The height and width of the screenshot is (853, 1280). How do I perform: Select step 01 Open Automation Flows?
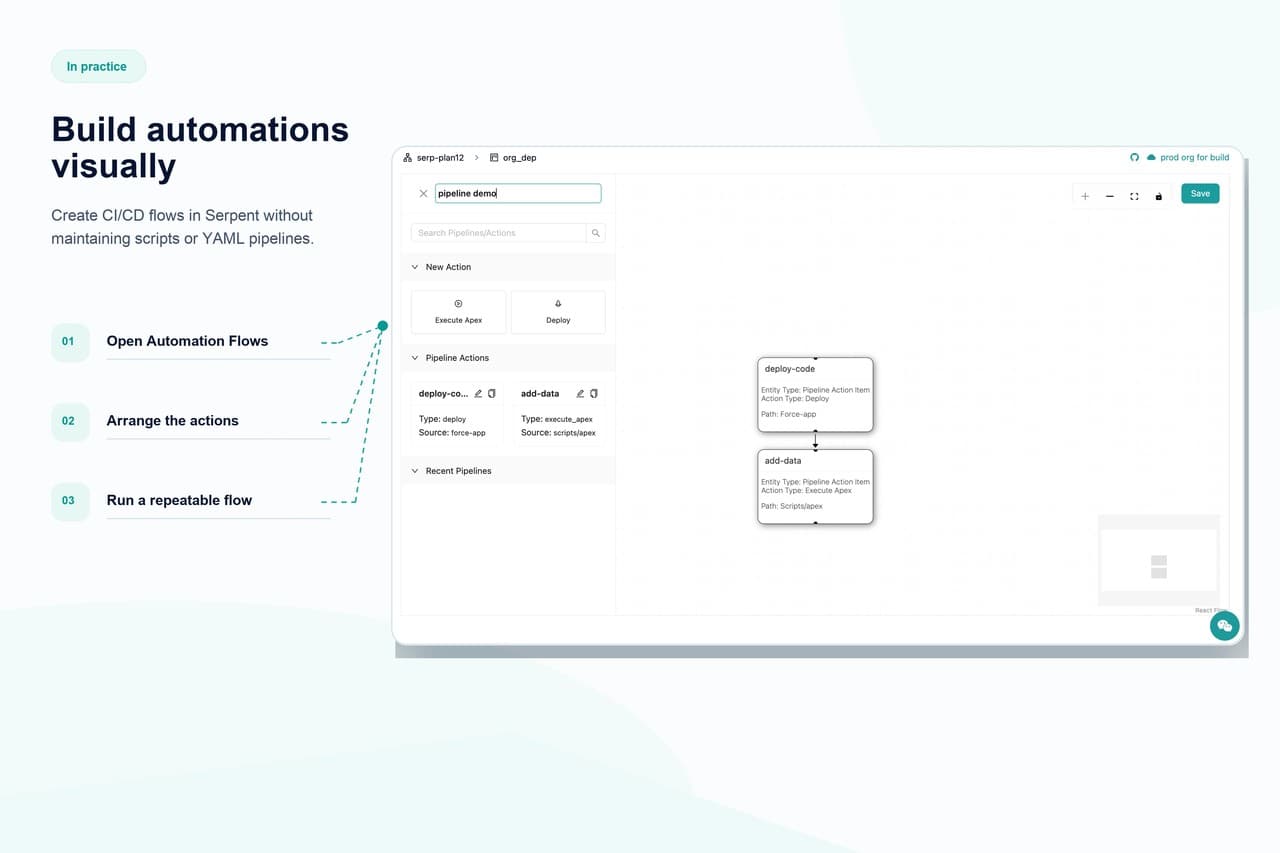pyautogui.click(x=190, y=342)
